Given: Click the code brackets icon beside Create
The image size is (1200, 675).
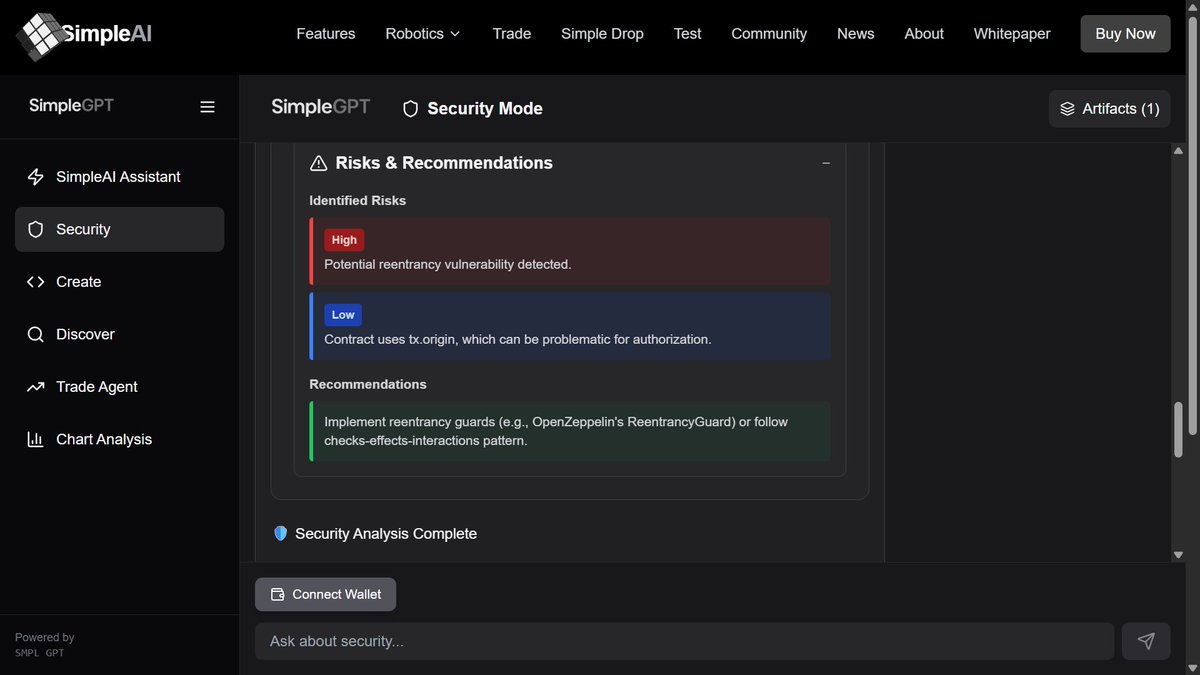Looking at the screenshot, I should coord(36,282).
